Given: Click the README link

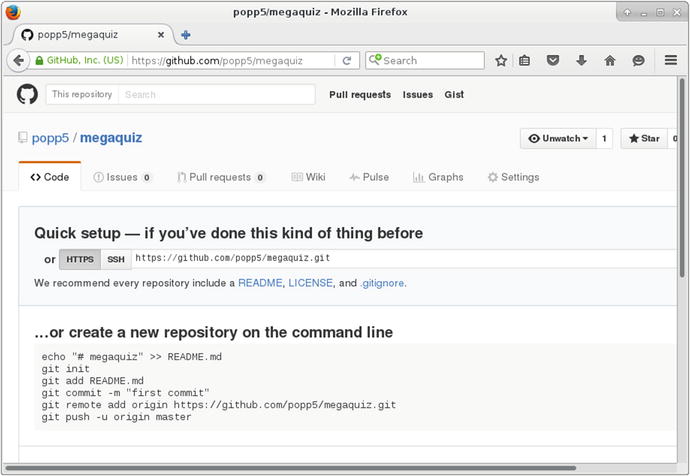Looking at the screenshot, I should [x=260, y=283].
